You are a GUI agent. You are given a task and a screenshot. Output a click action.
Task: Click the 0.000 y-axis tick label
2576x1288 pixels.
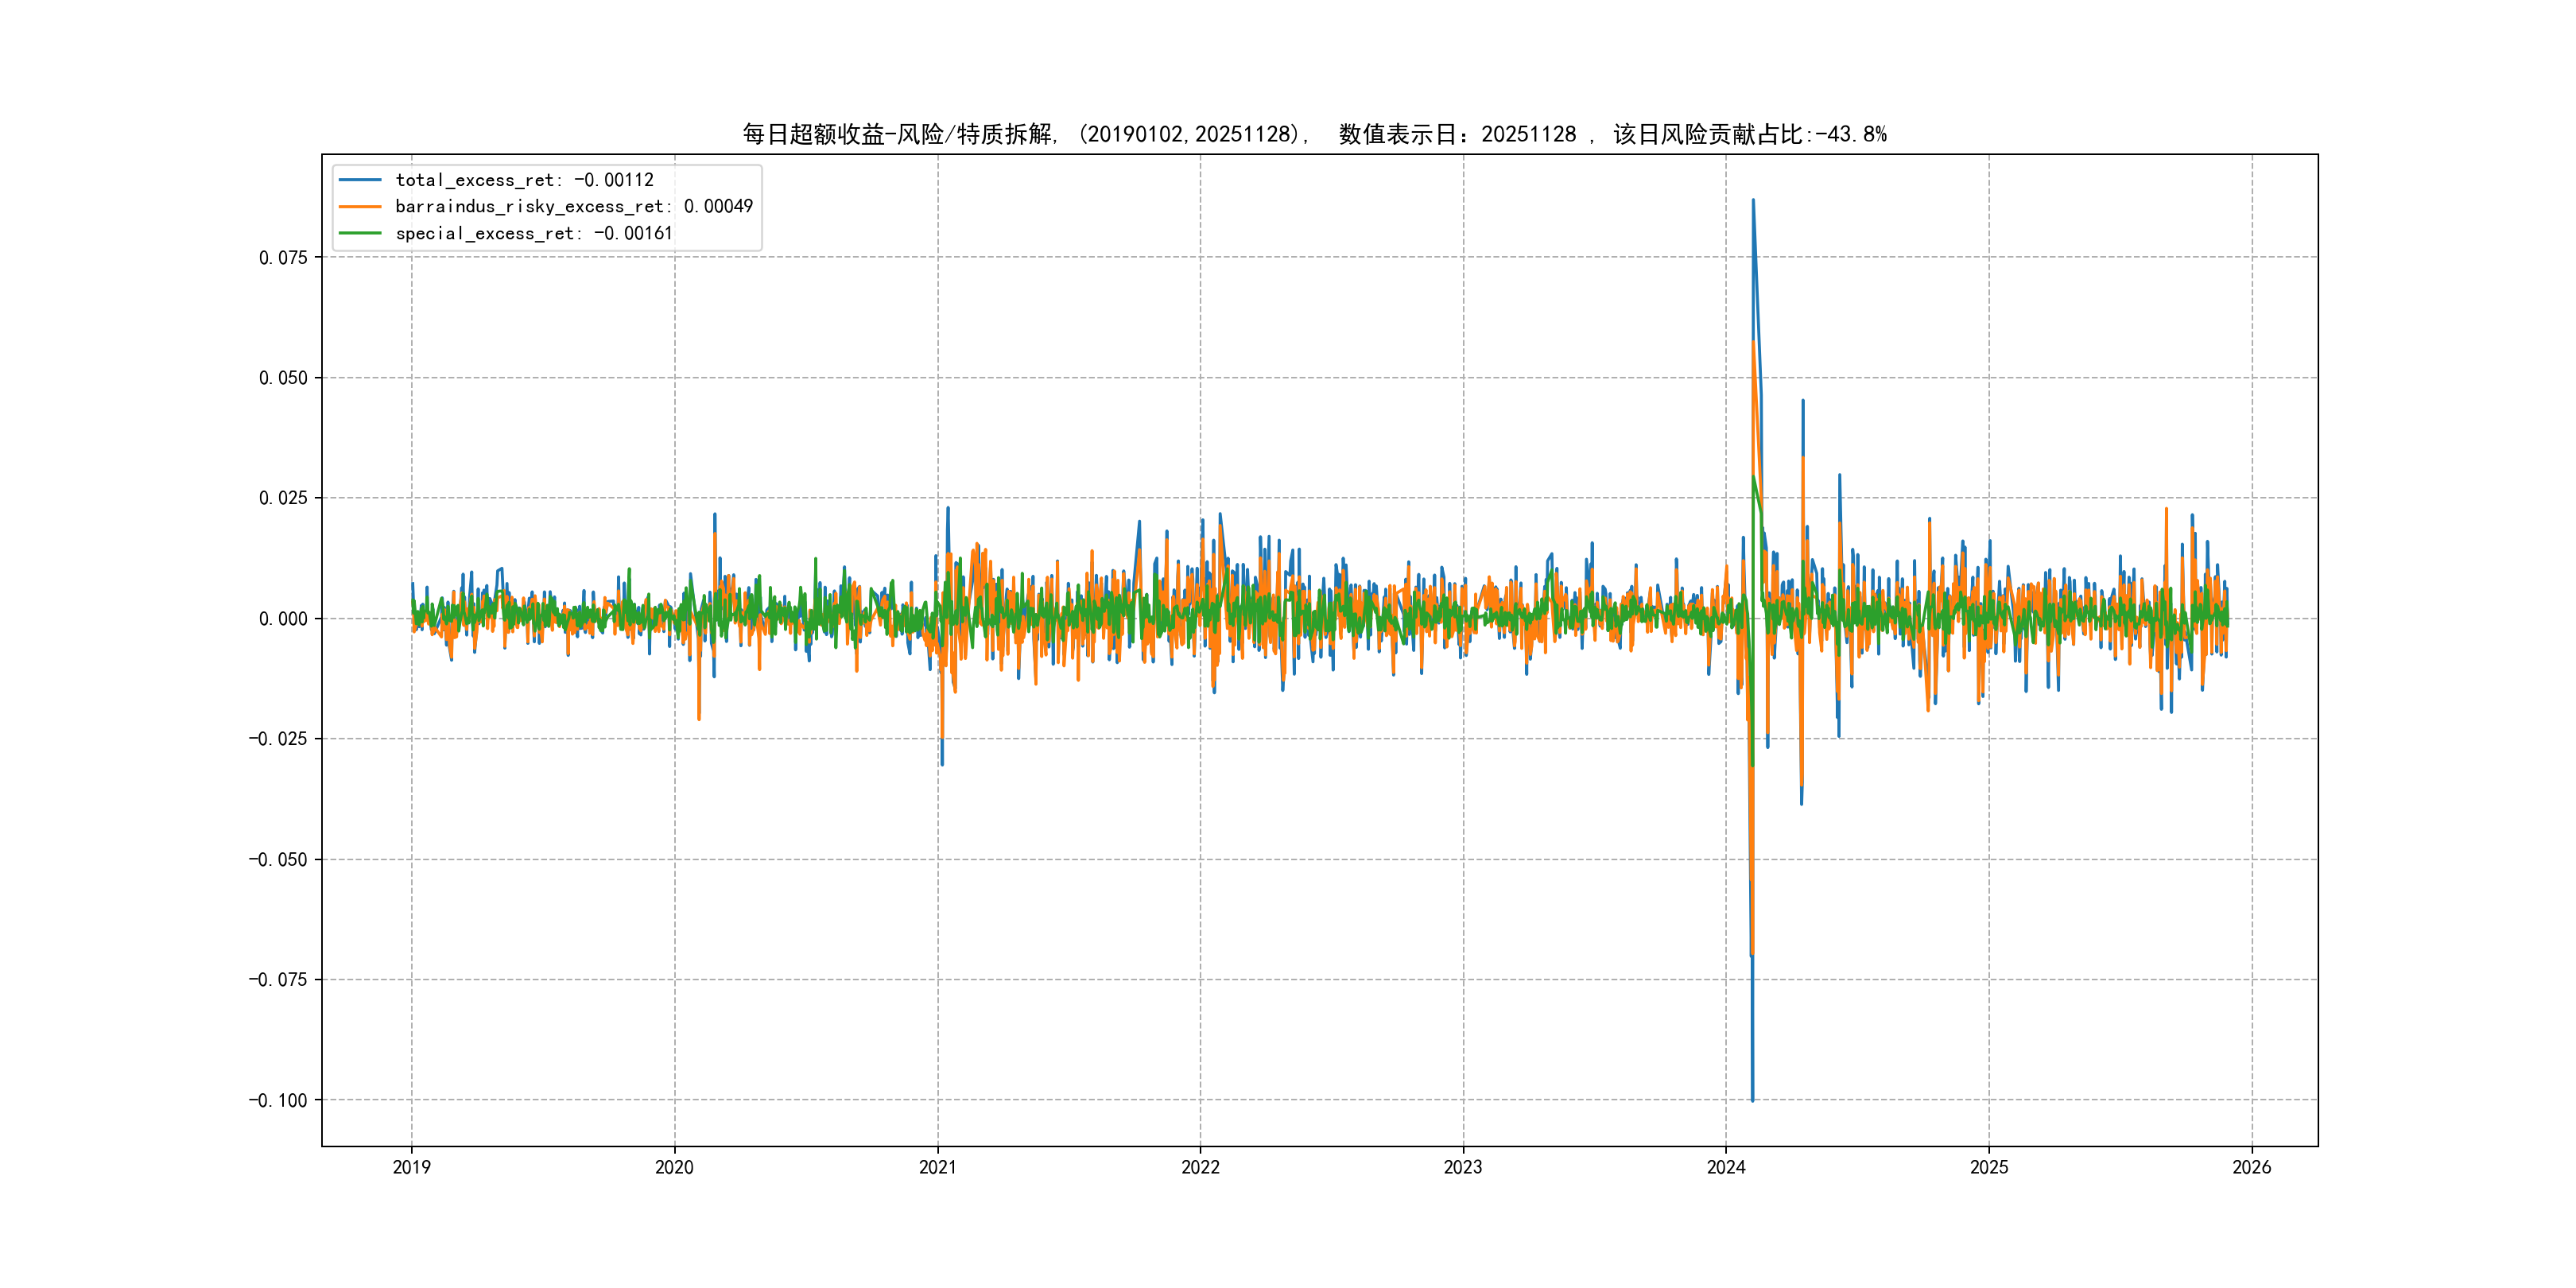pyautogui.click(x=283, y=619)
